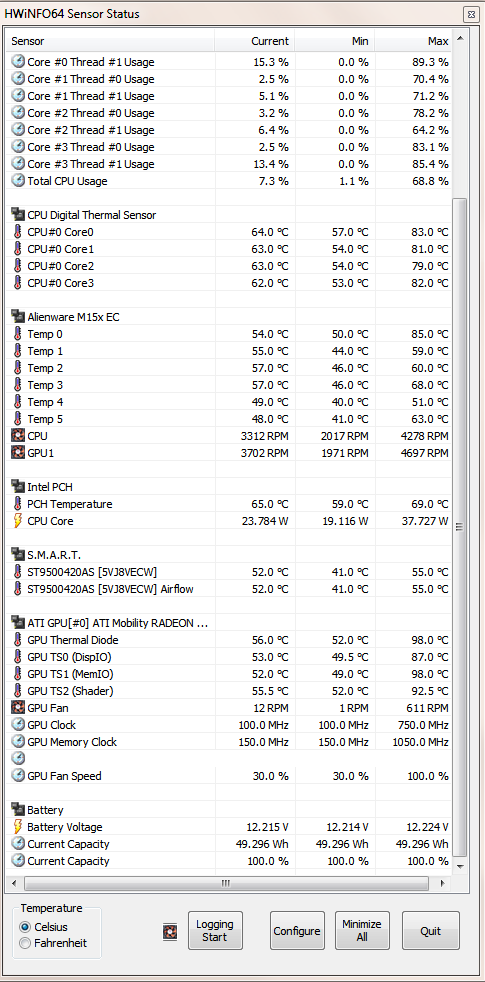Viewport: 485px width, 982px height.
Task: Select the CPU#0 Core2 temperature row
Action: pos(230,266)
